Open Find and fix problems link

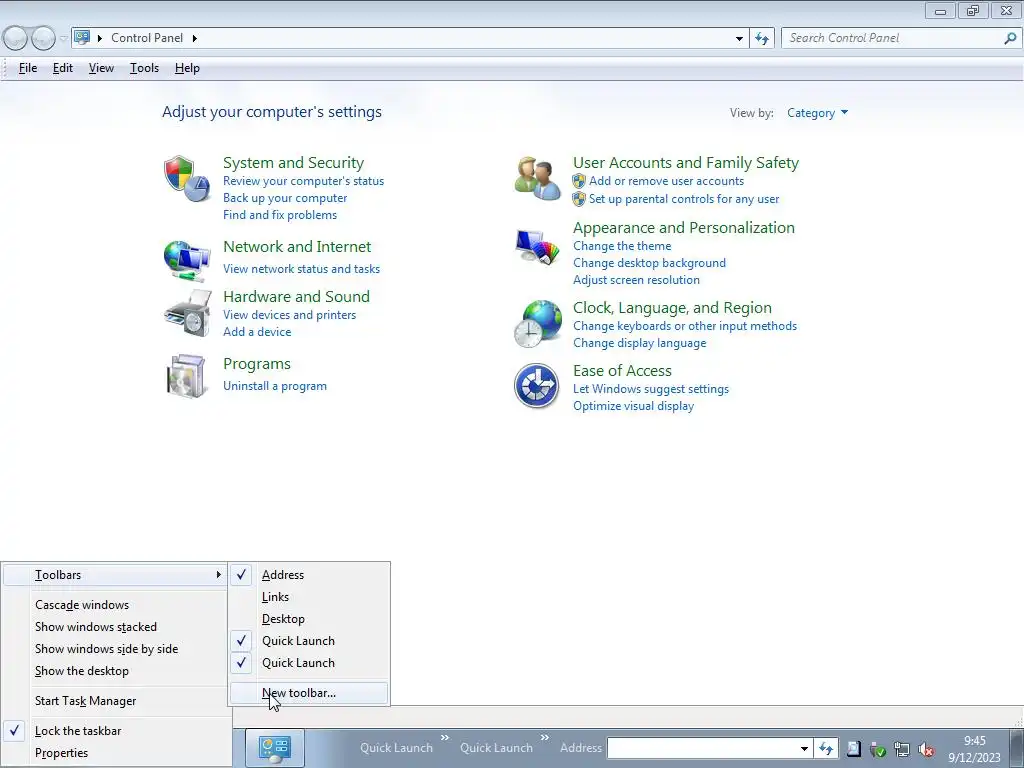(280, 215)
